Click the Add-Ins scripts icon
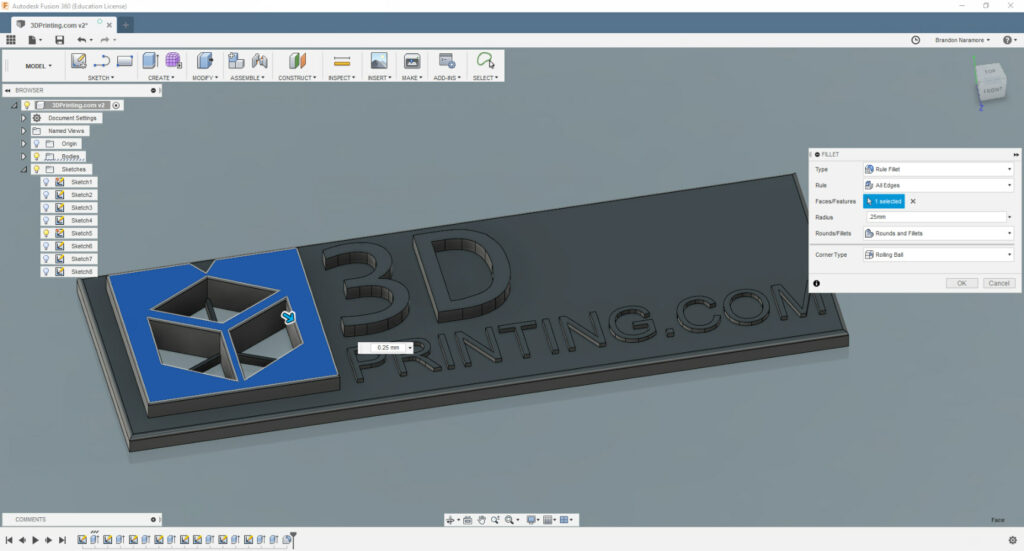Image resolution: width=1024 pixels, height=551 pixels. 447,61
